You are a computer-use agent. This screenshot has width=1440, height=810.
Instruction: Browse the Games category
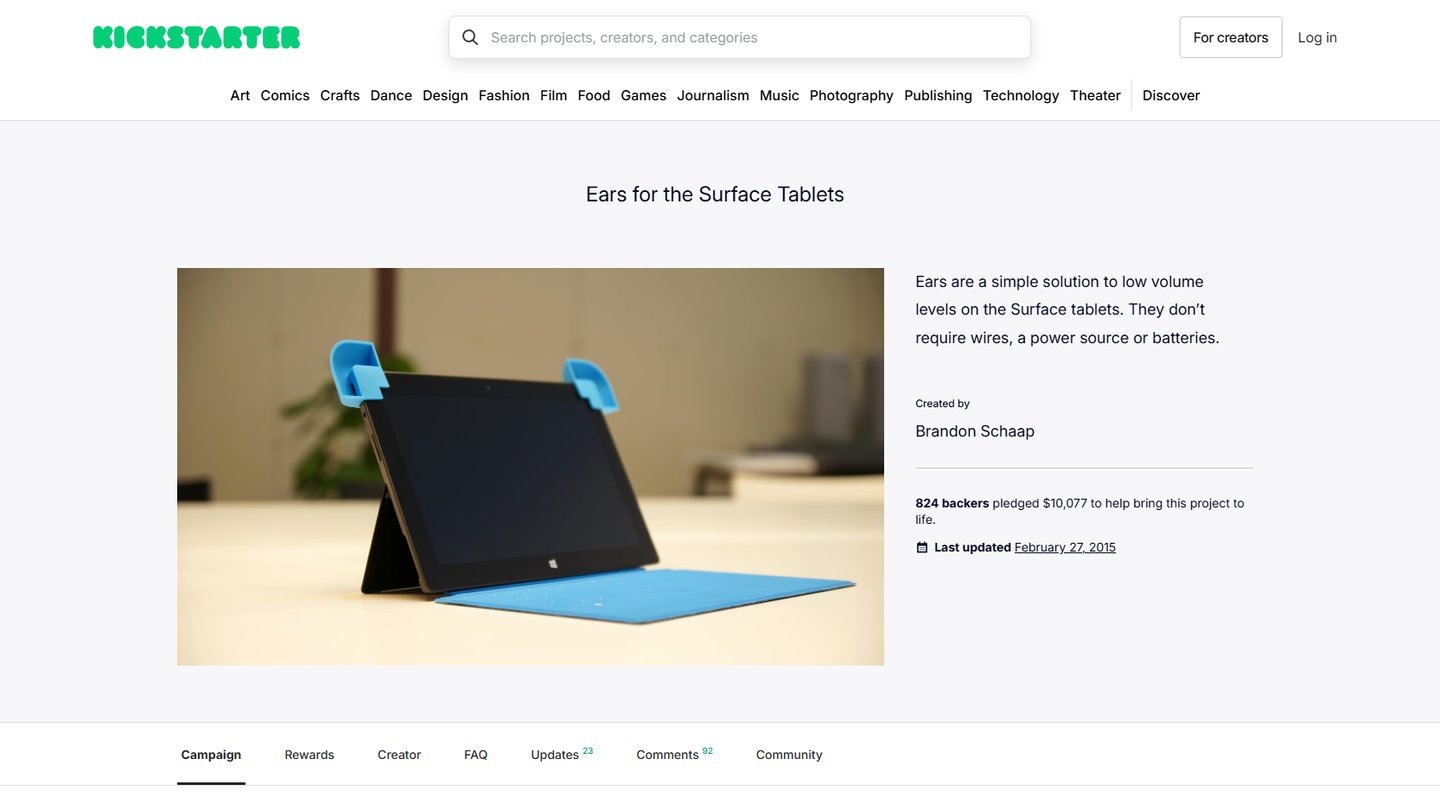coord(643,95)
